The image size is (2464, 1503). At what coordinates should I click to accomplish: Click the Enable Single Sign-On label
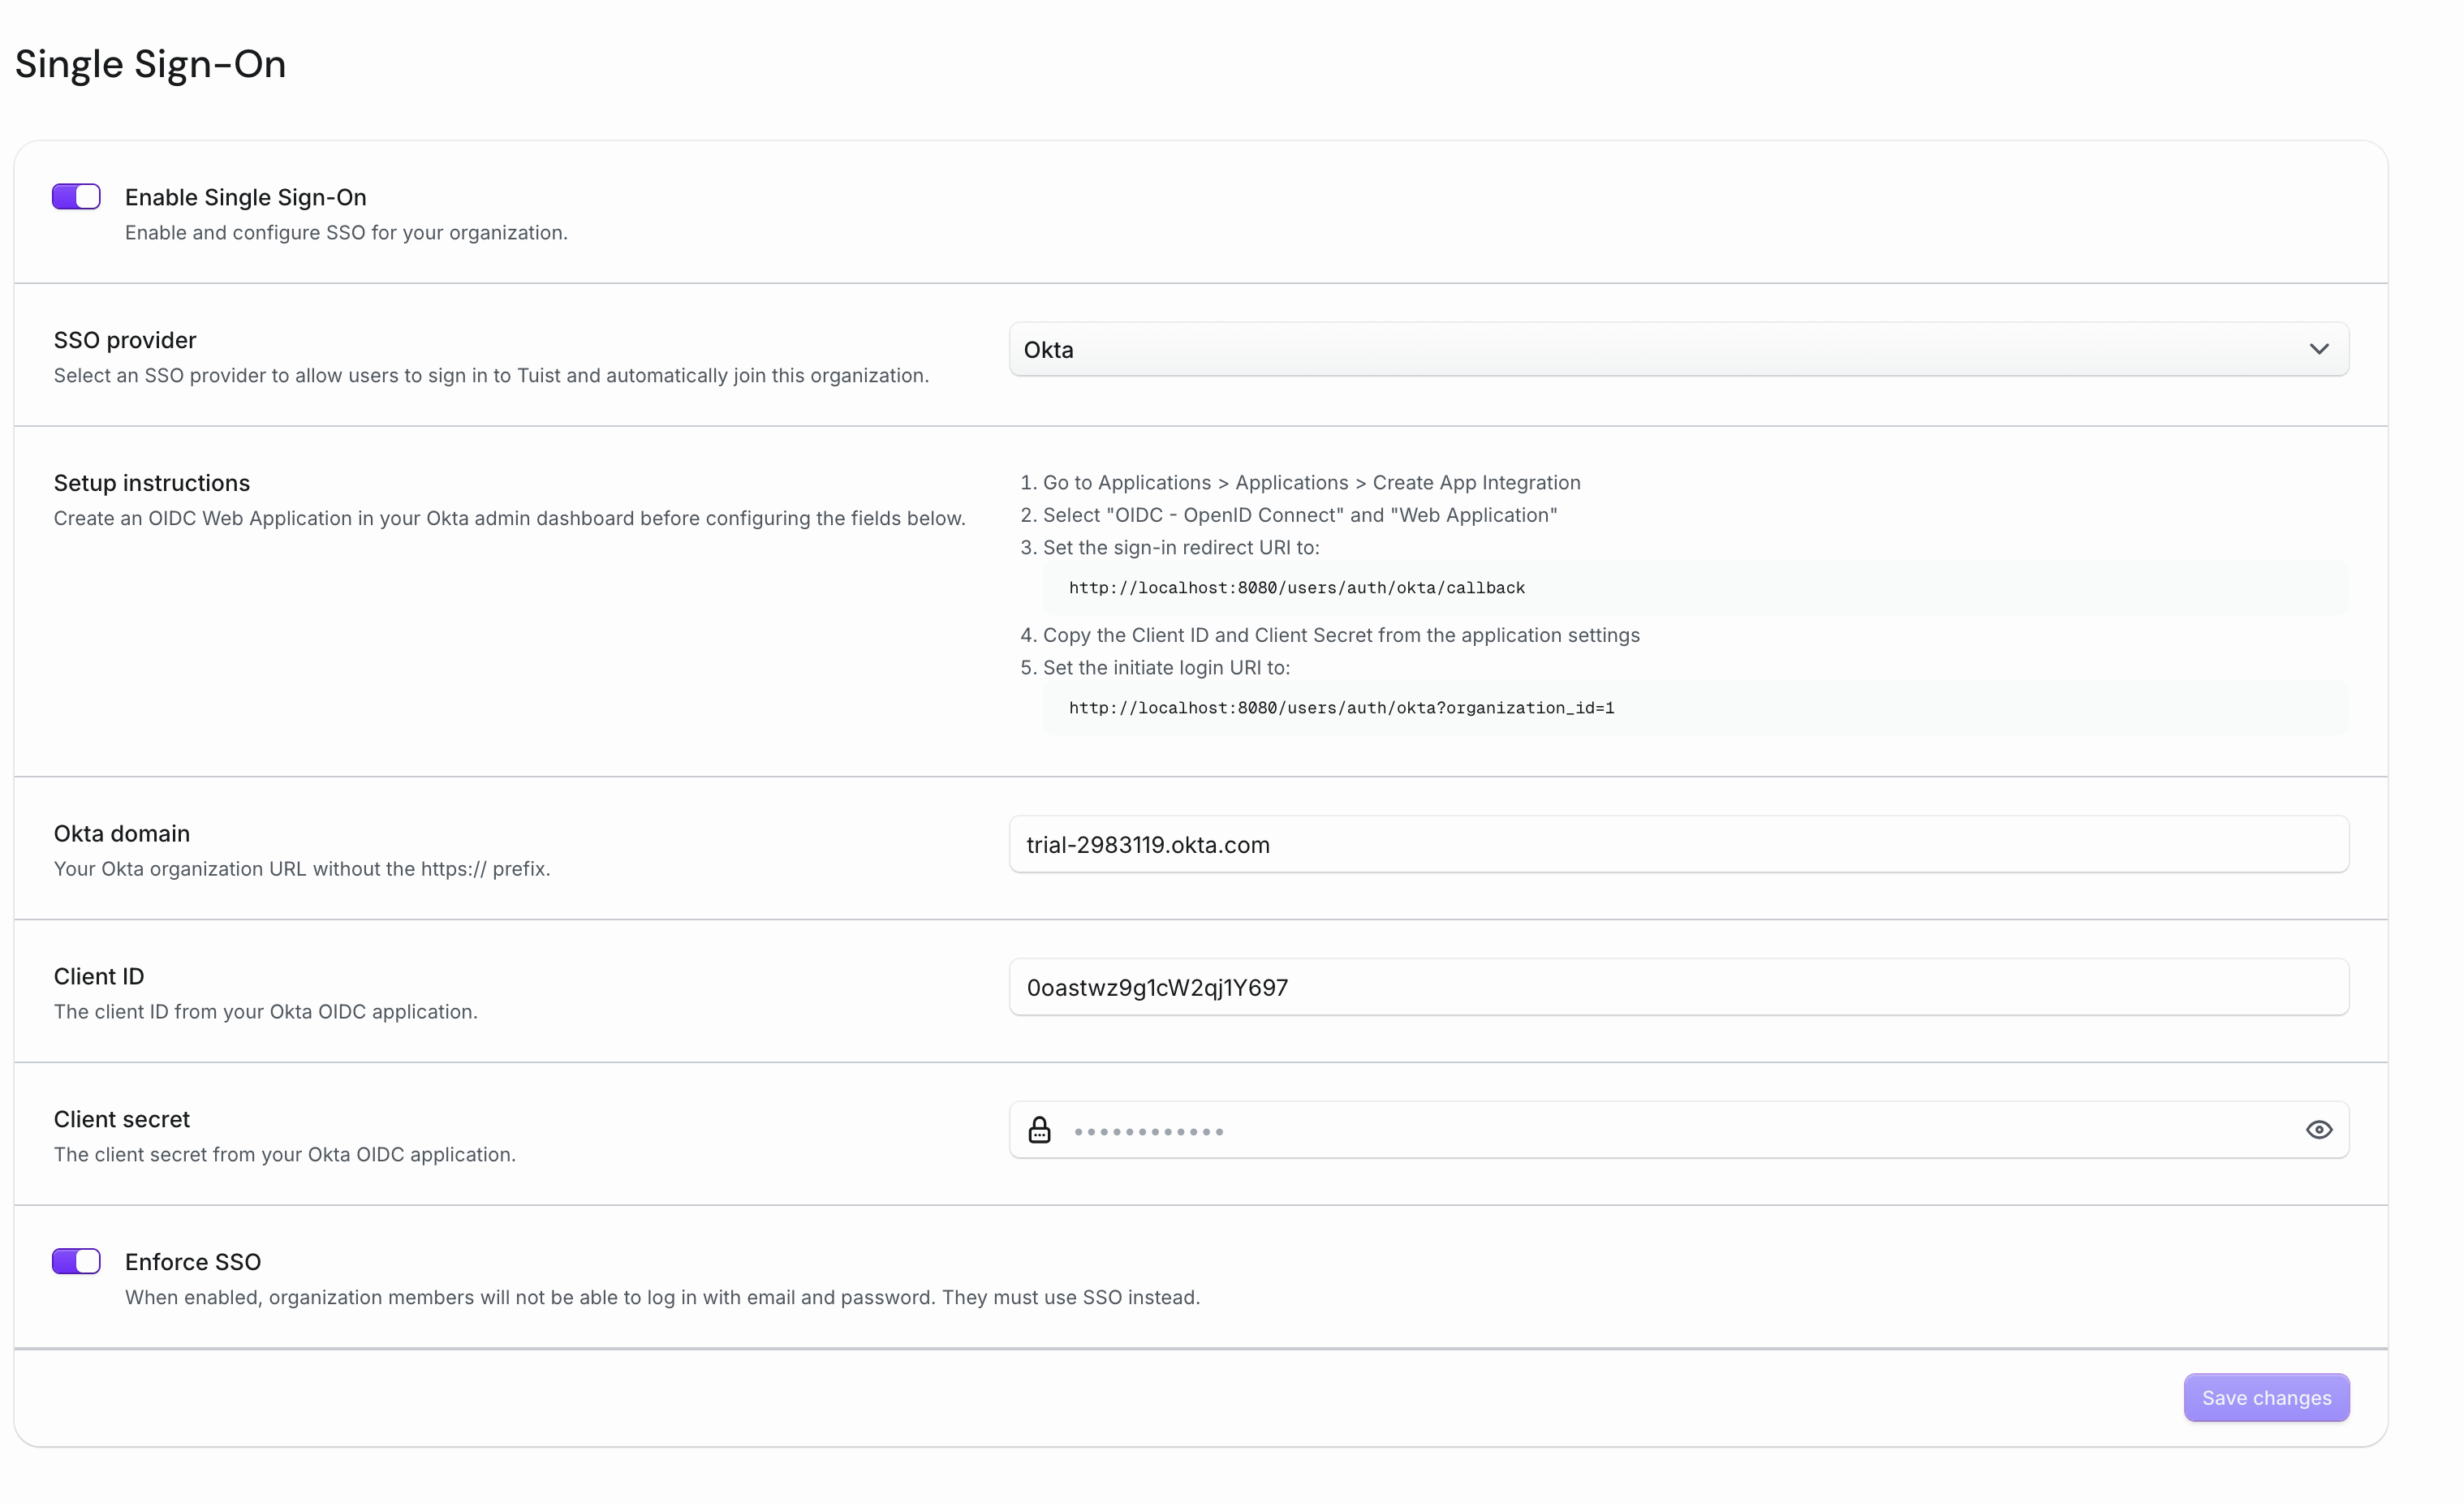click(245, 197)
